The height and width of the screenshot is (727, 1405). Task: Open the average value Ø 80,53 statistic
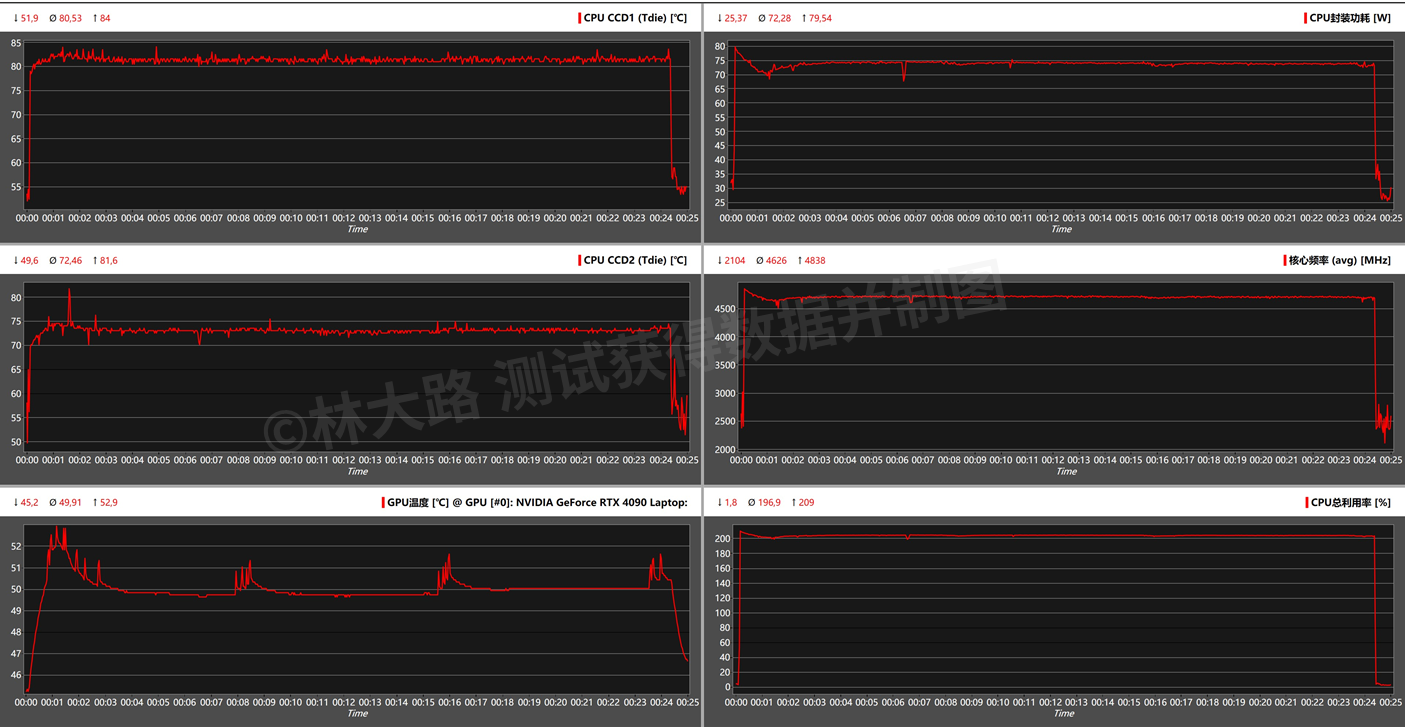tap(65, 17)
